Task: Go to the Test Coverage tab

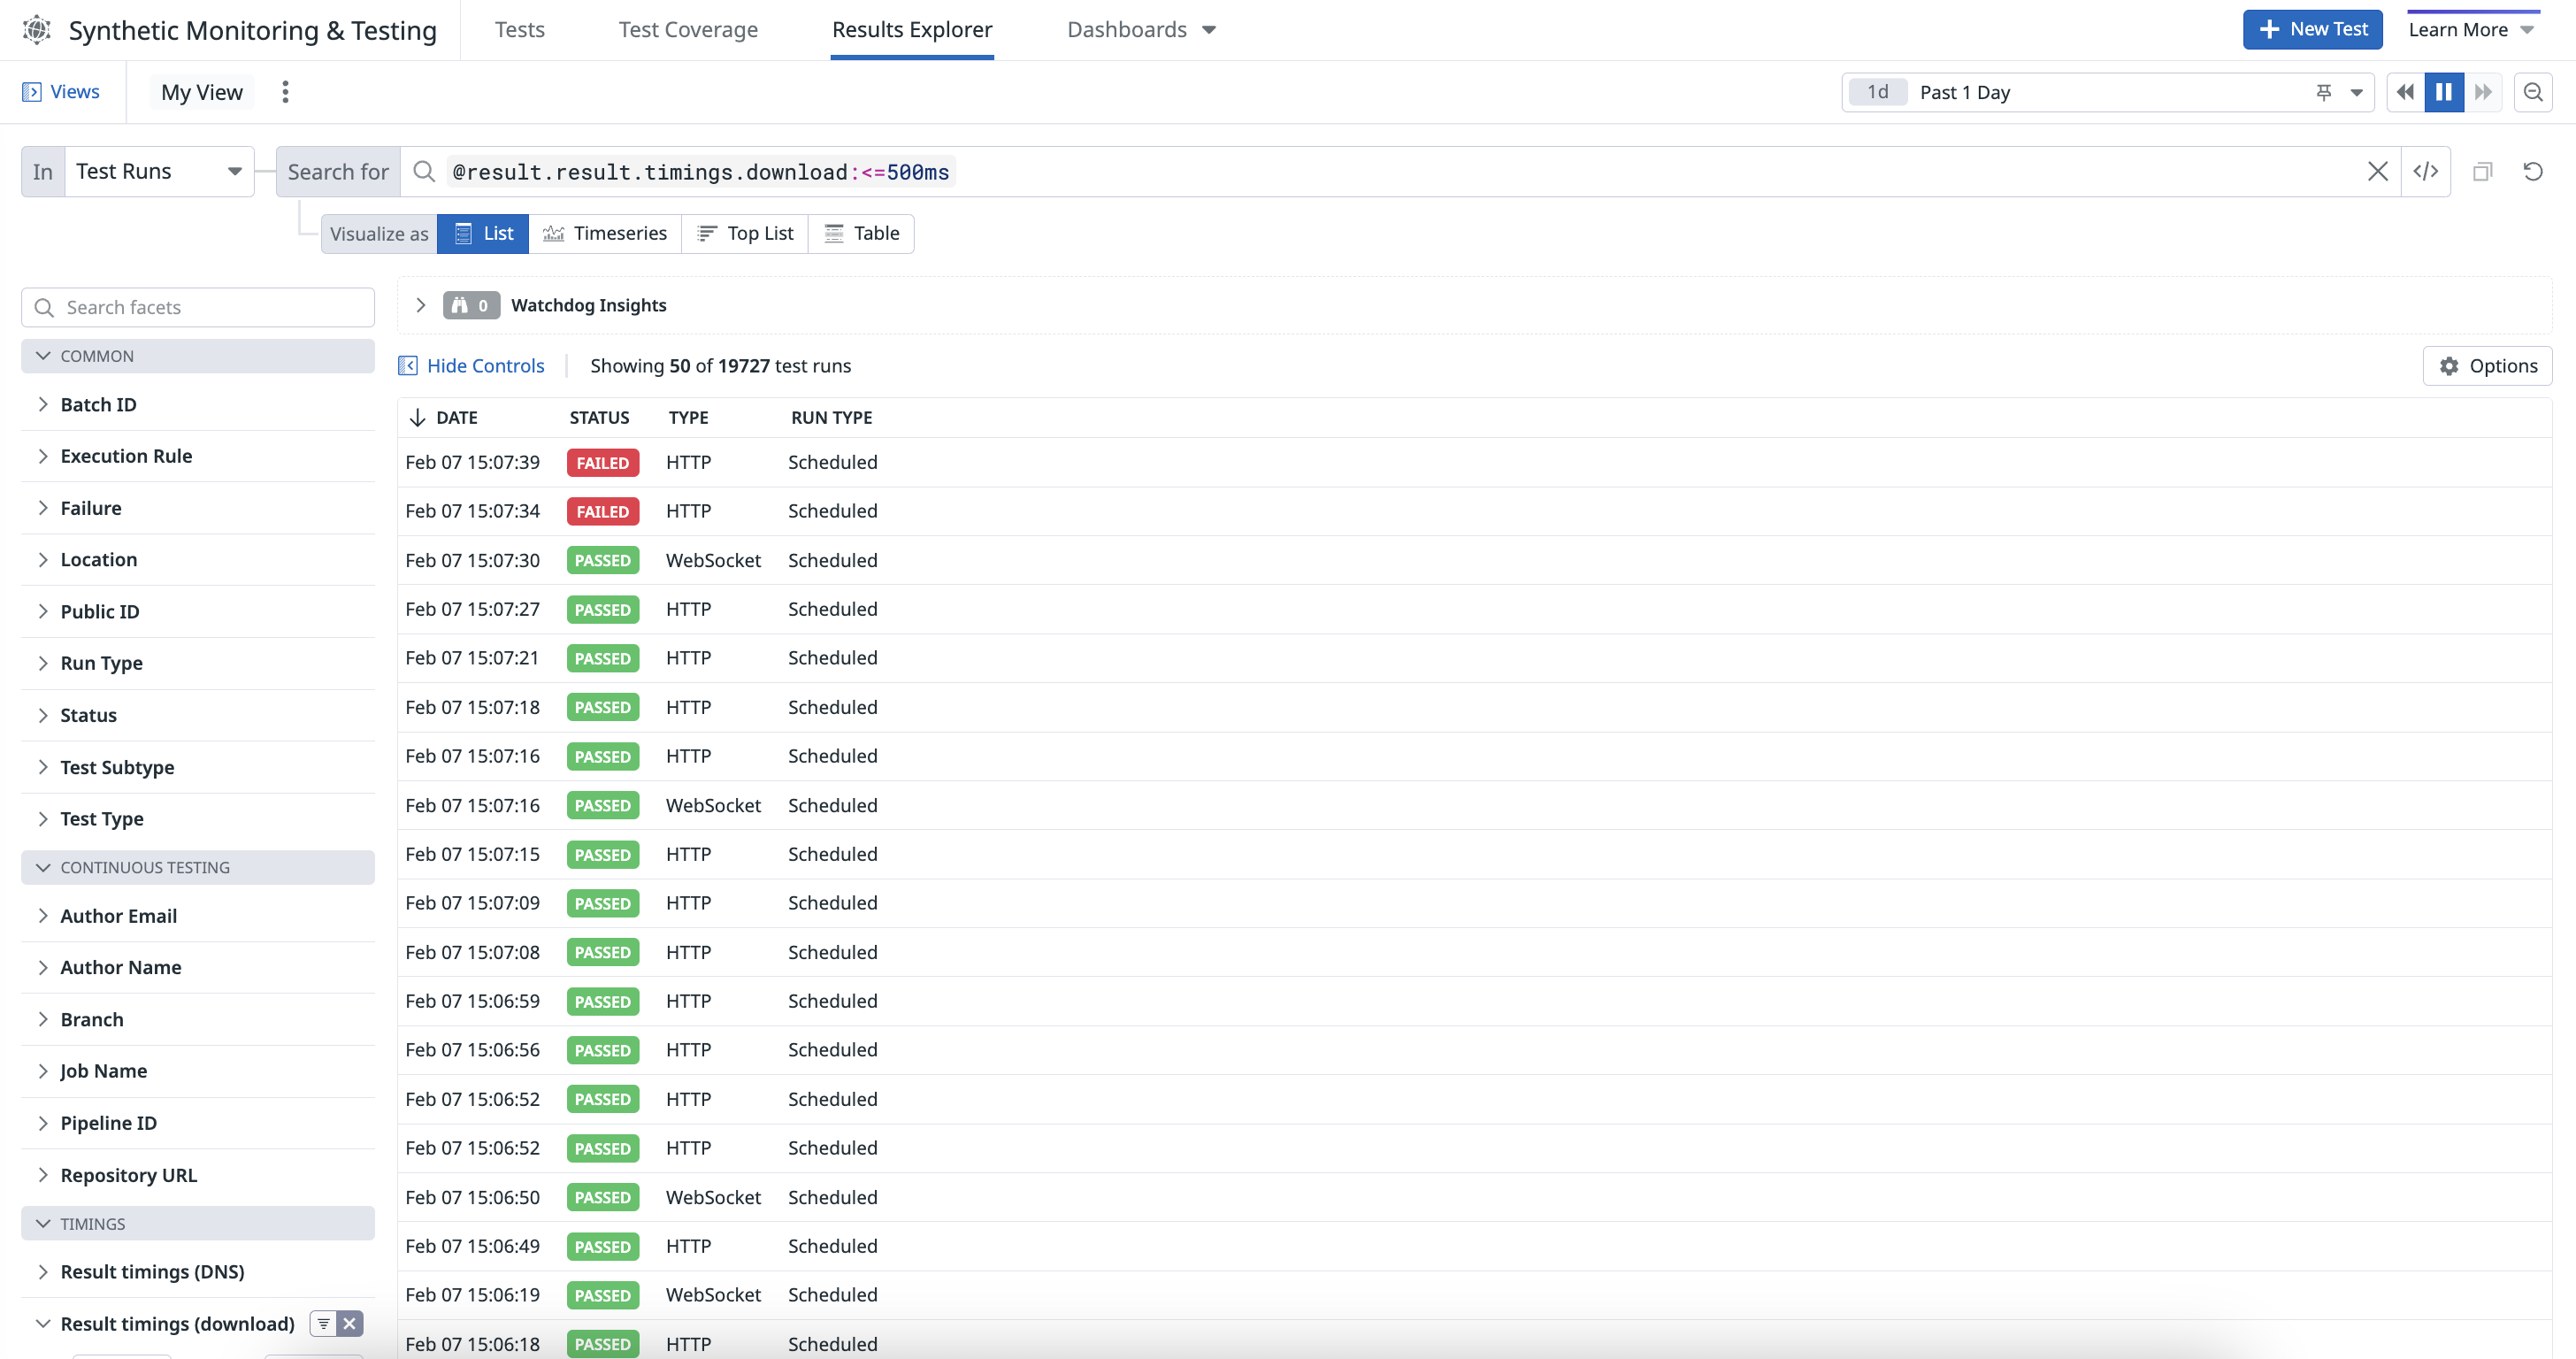Action: [688, 30]
